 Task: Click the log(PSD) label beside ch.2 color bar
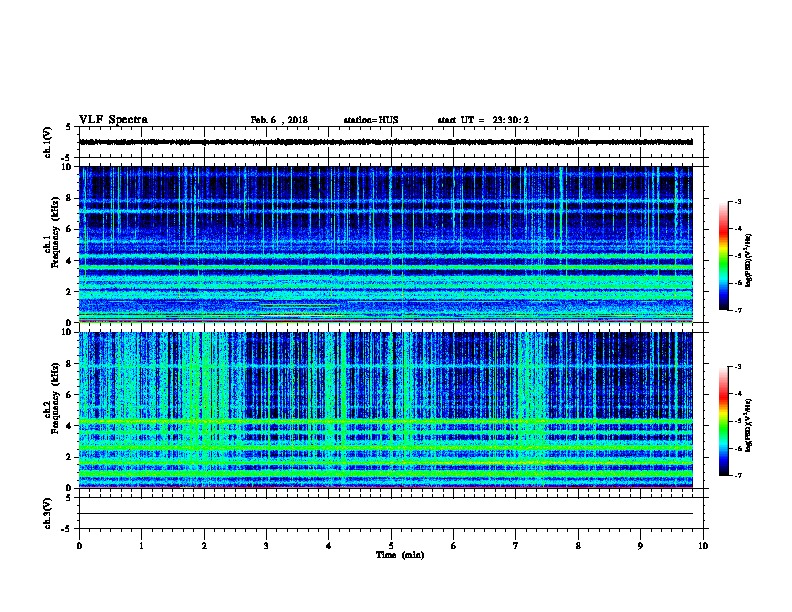click(x=748, y=425)
